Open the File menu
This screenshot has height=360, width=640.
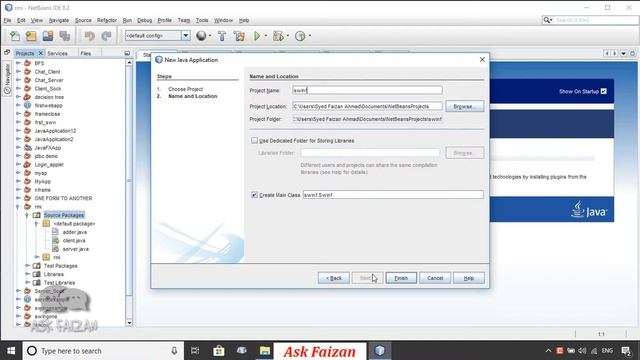click(7, 20)
